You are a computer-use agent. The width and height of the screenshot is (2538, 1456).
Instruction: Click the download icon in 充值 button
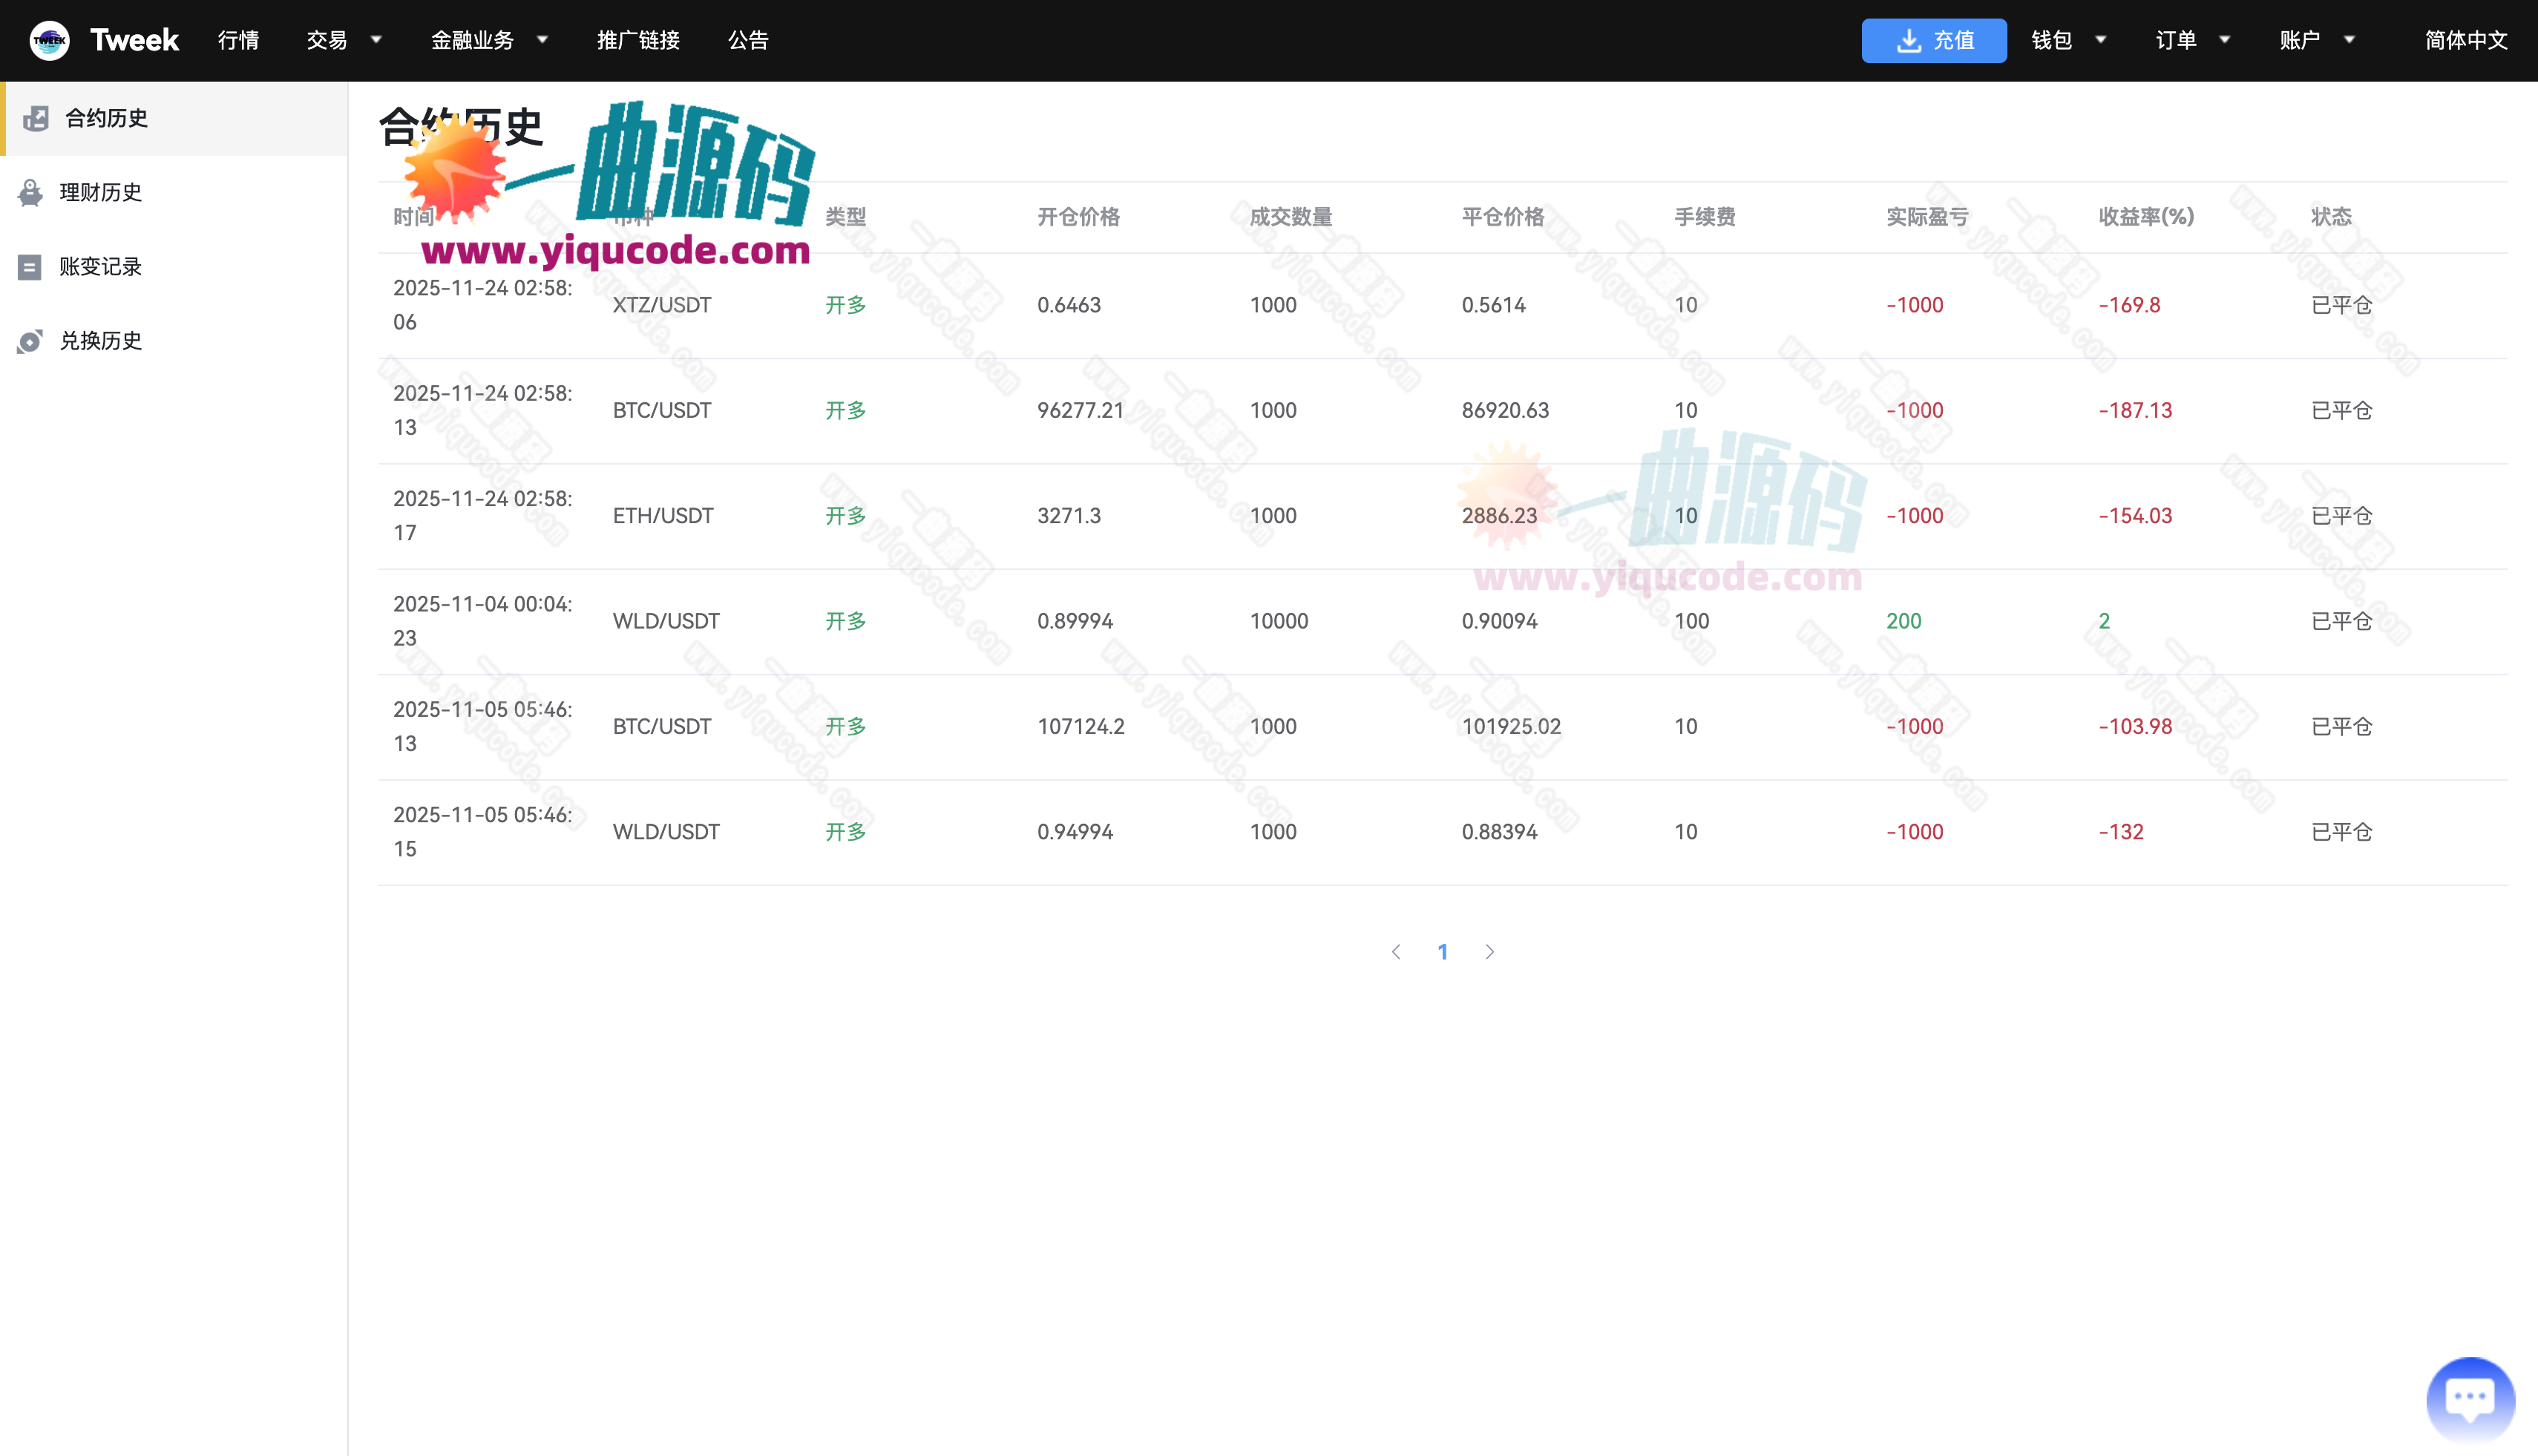pos(1908,40)
